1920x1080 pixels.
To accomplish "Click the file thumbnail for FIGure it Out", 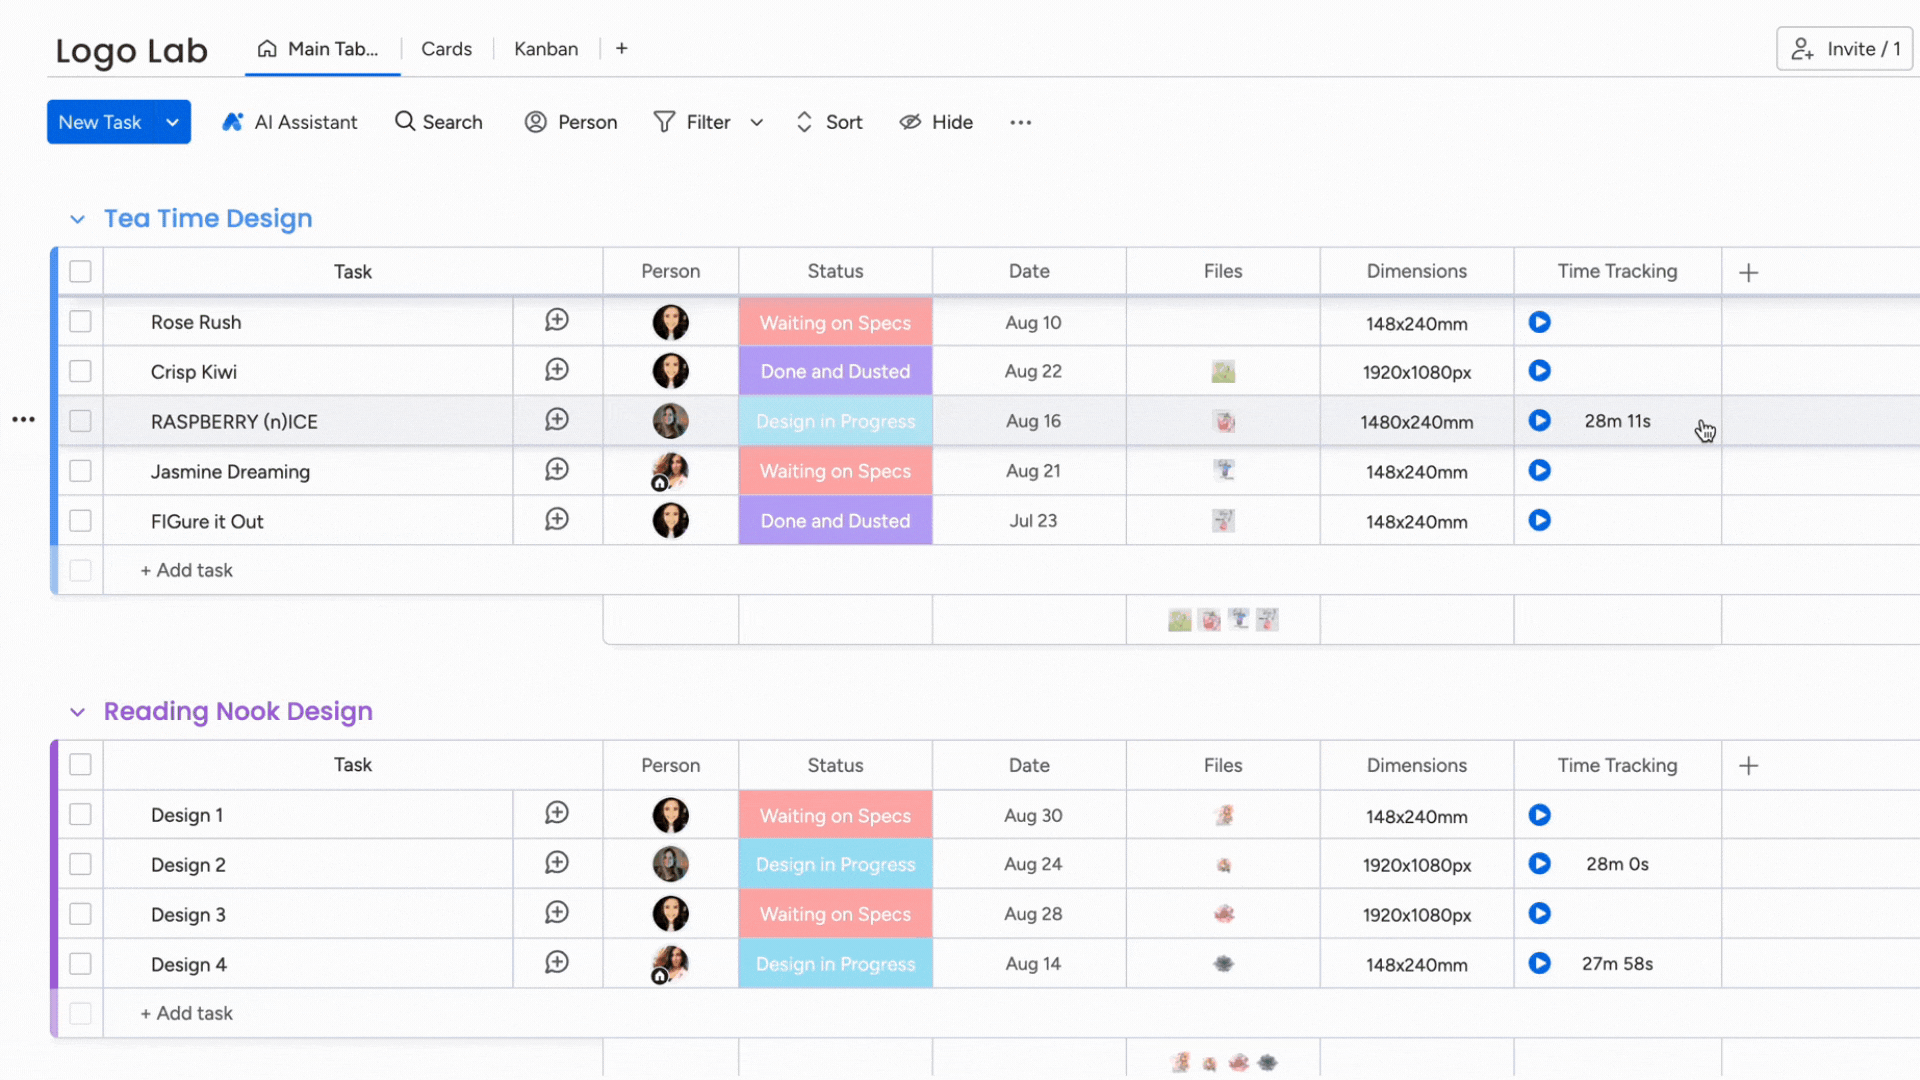I will [1222, 520].
